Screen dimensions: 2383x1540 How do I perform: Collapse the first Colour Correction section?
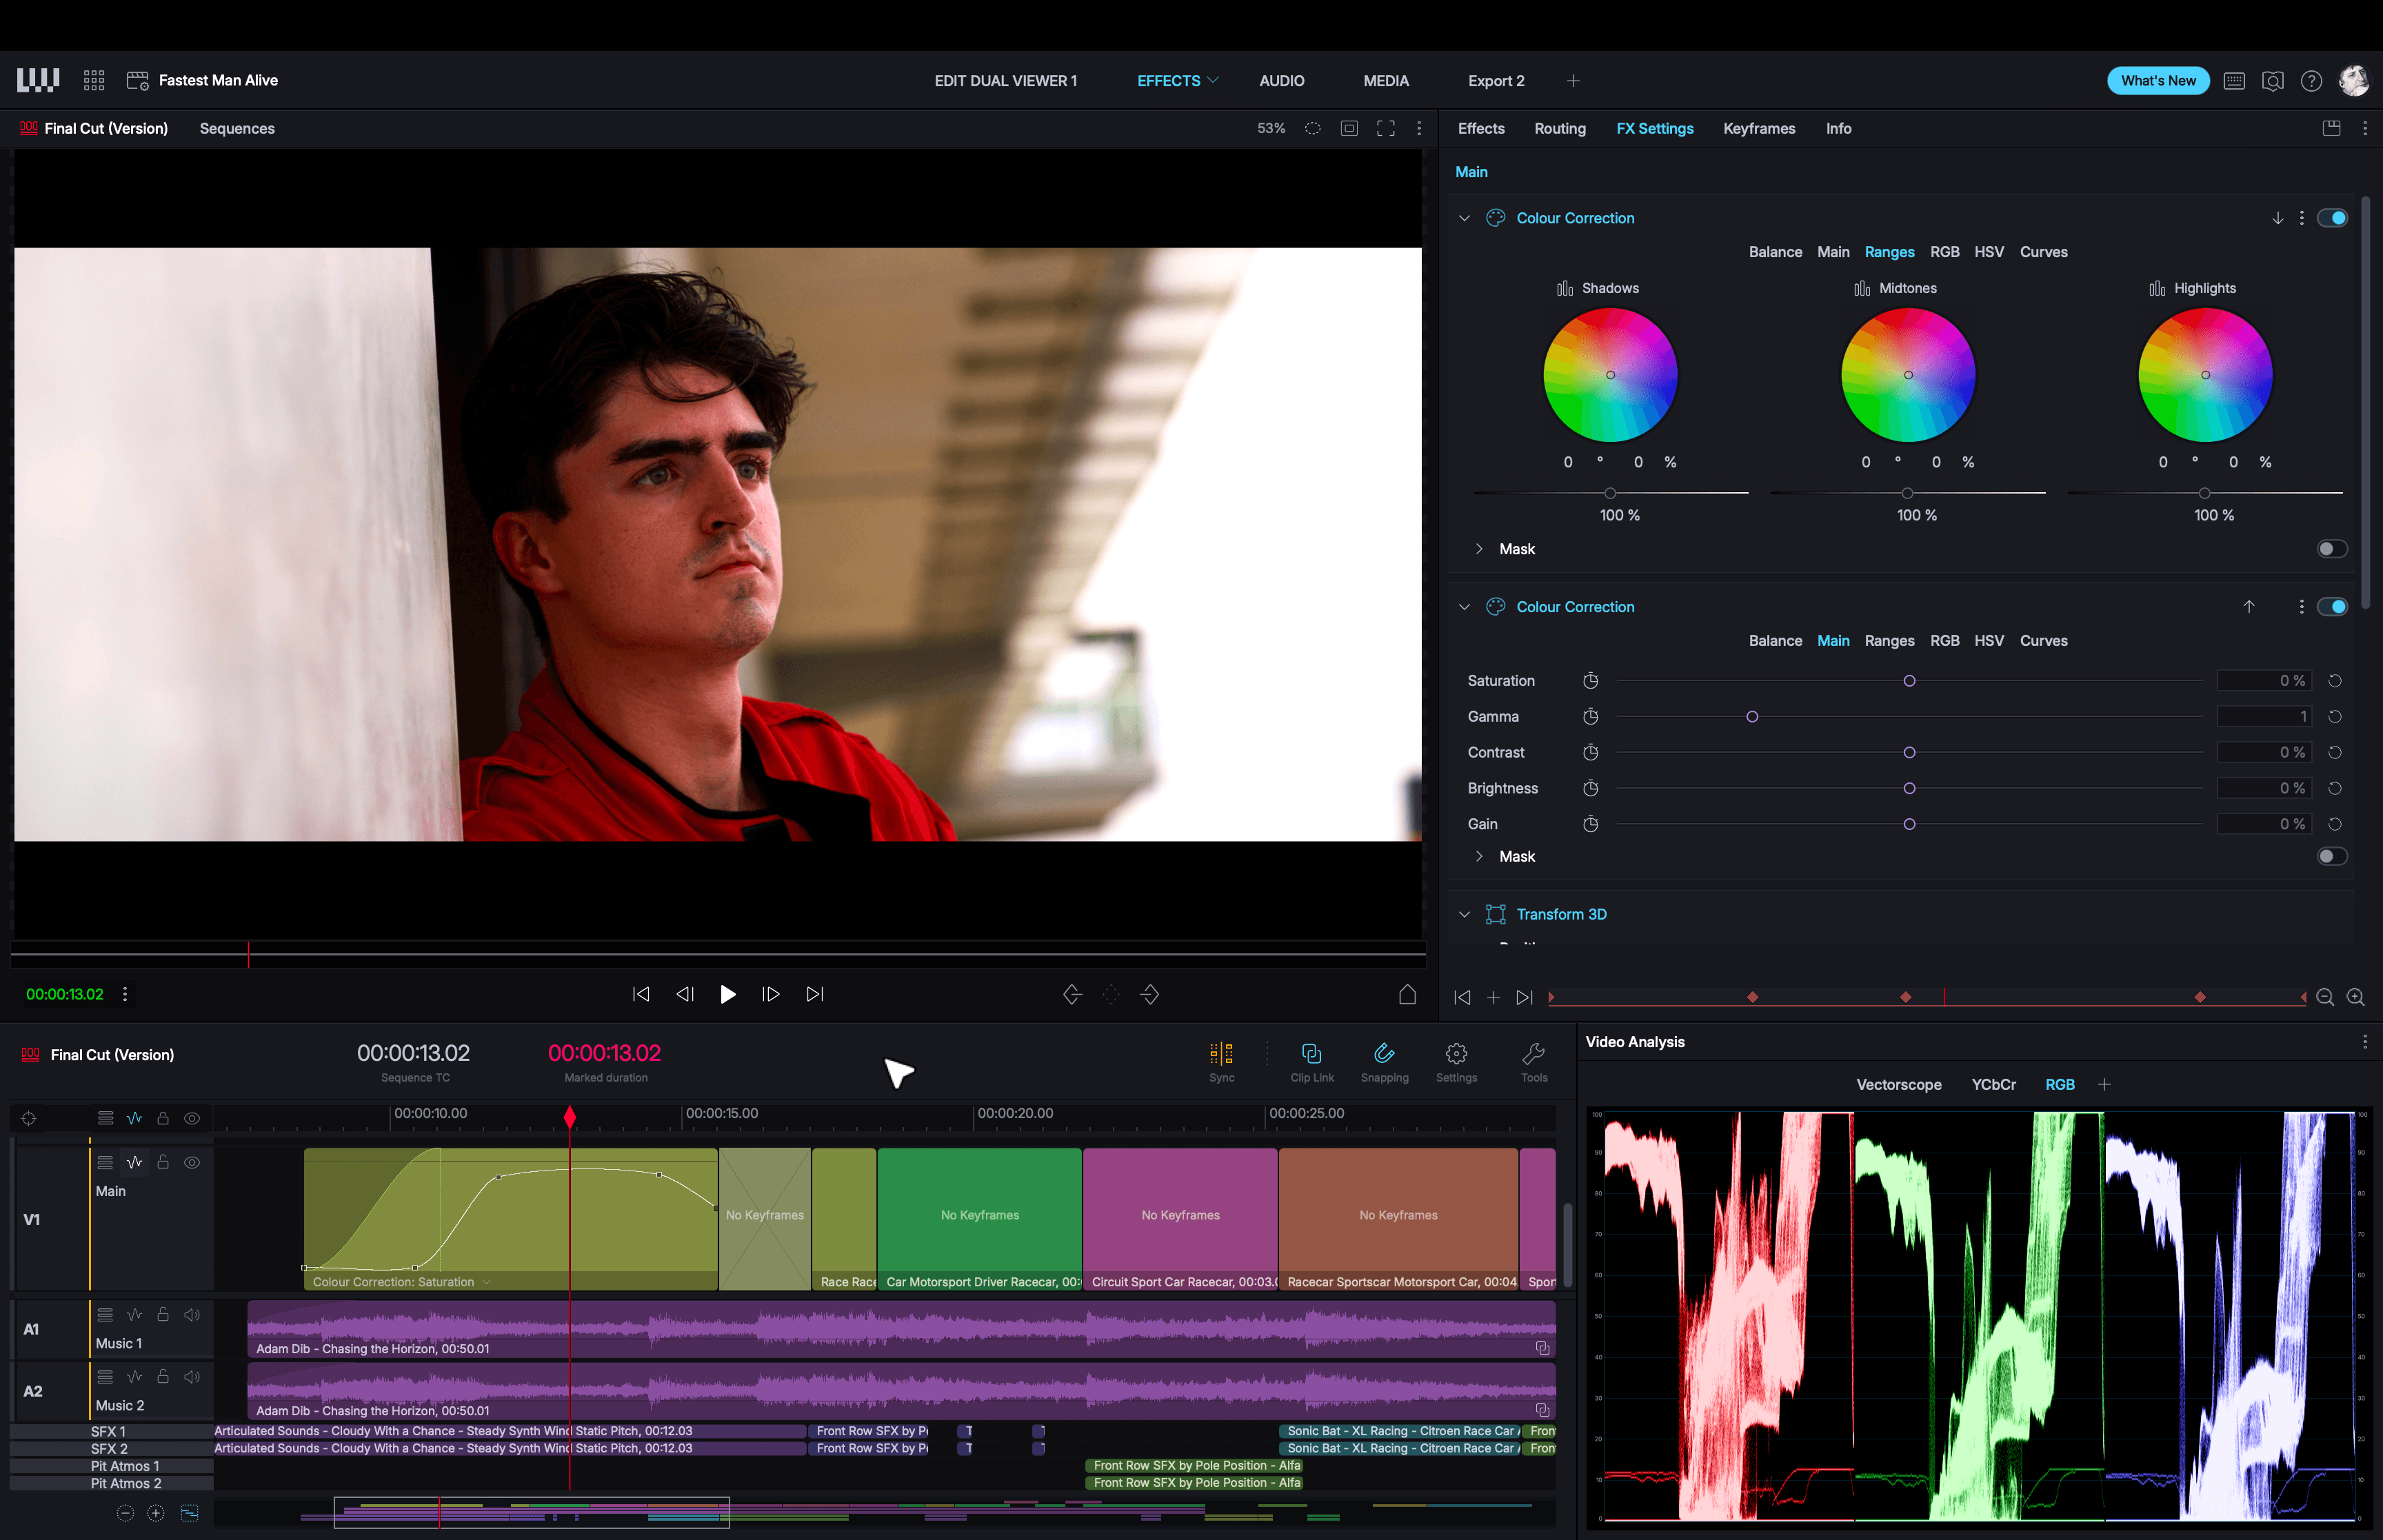pos(1464,218)
